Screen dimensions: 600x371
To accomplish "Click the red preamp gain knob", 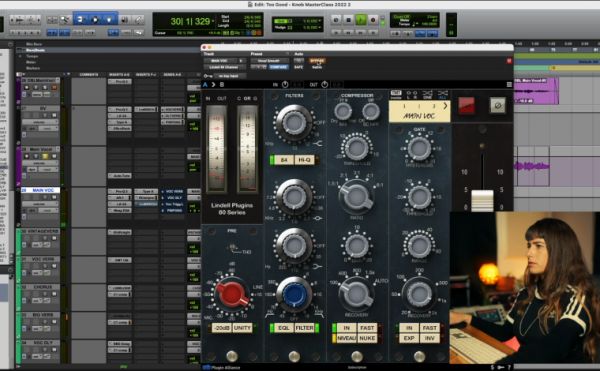I will 231,294.
